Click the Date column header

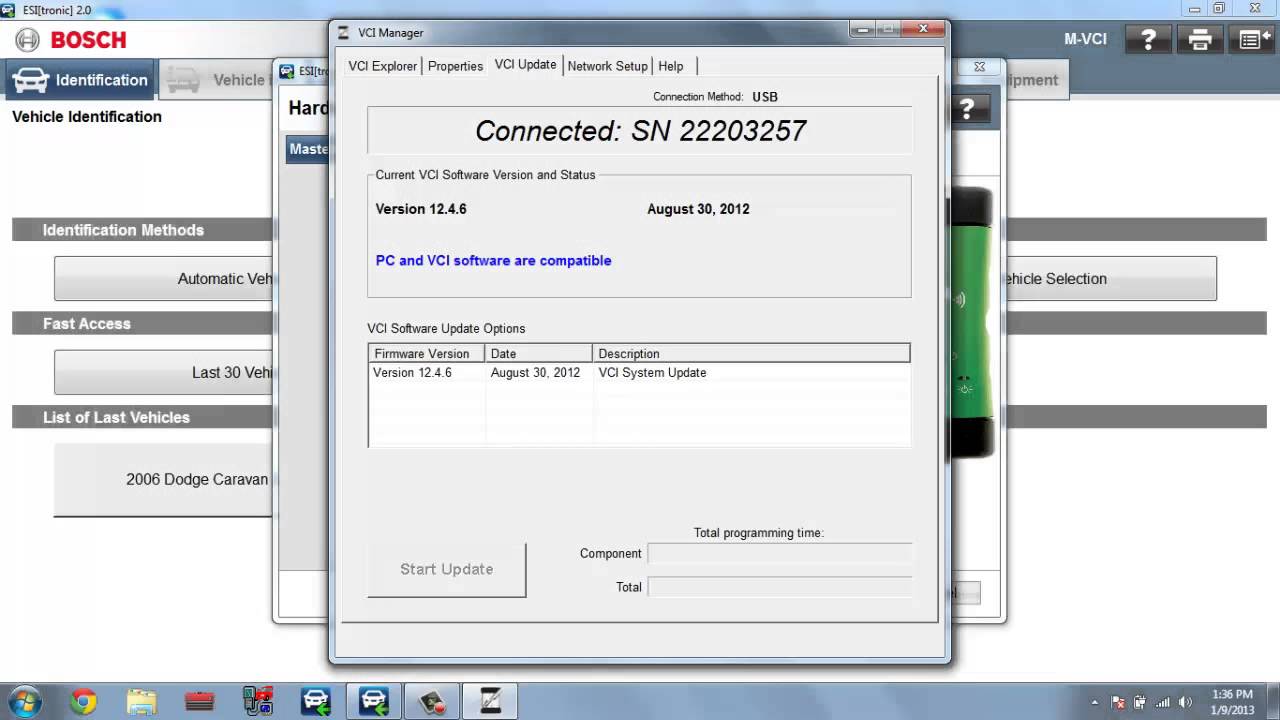coord(539,353)
